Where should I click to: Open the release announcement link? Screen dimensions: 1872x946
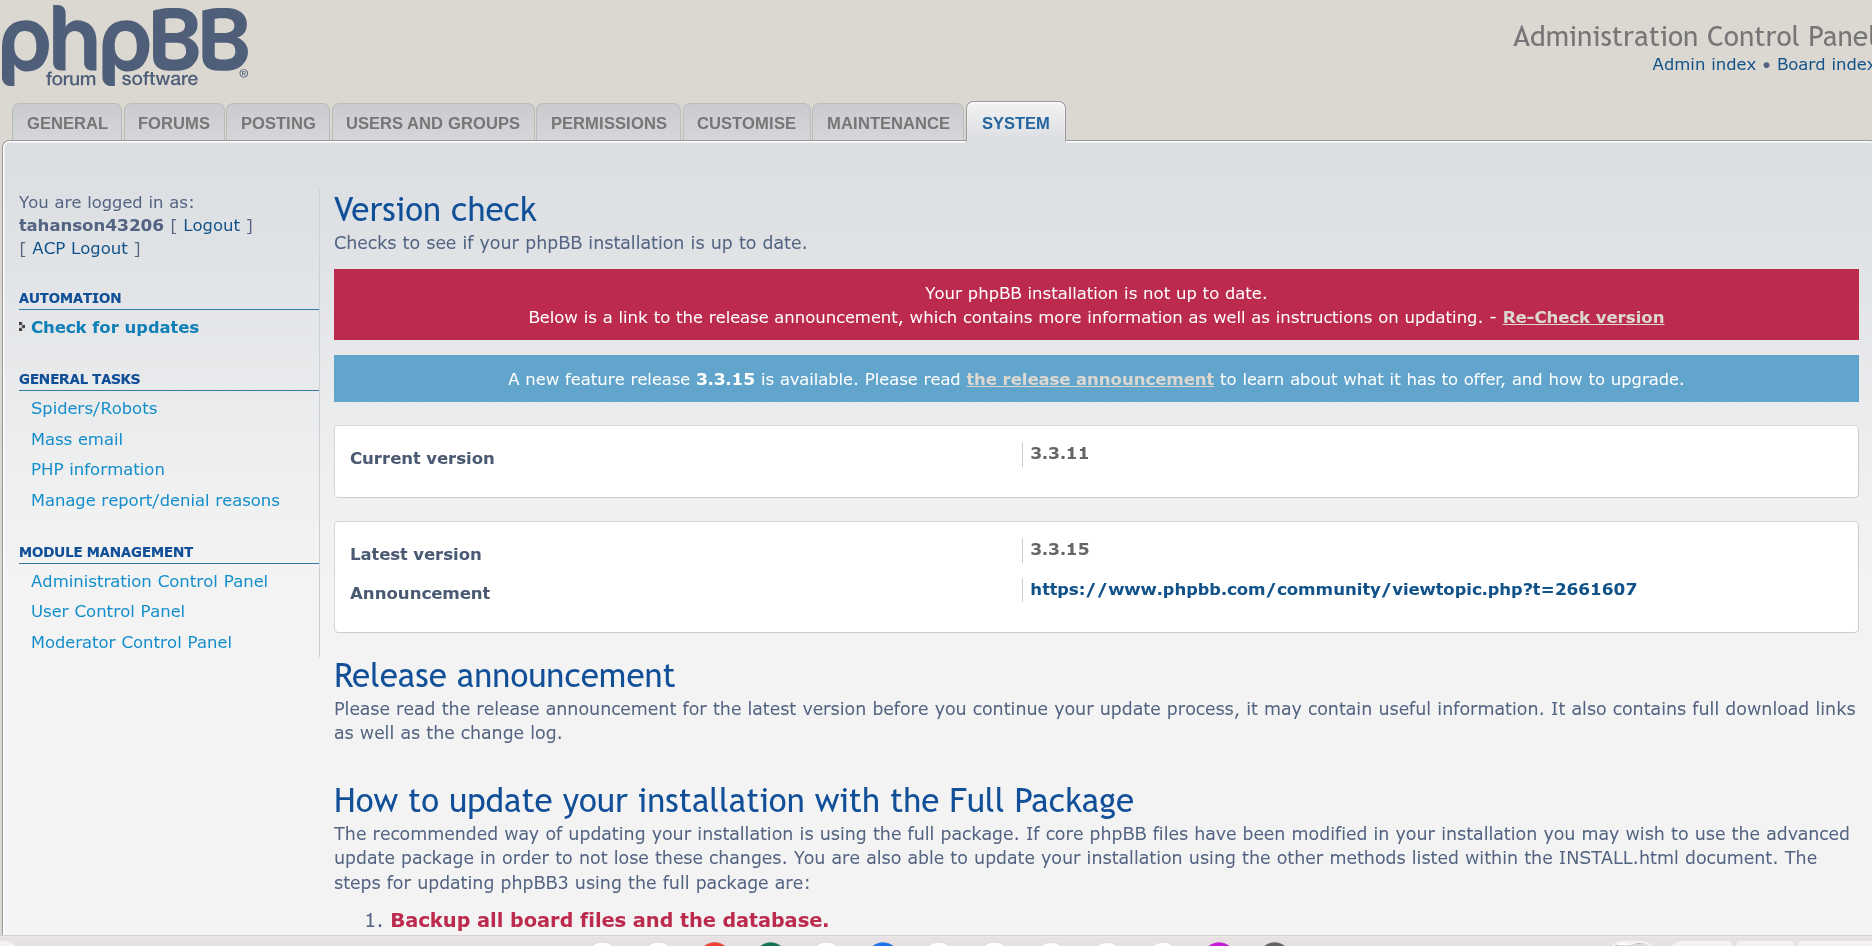click(x=1089, y=379)
